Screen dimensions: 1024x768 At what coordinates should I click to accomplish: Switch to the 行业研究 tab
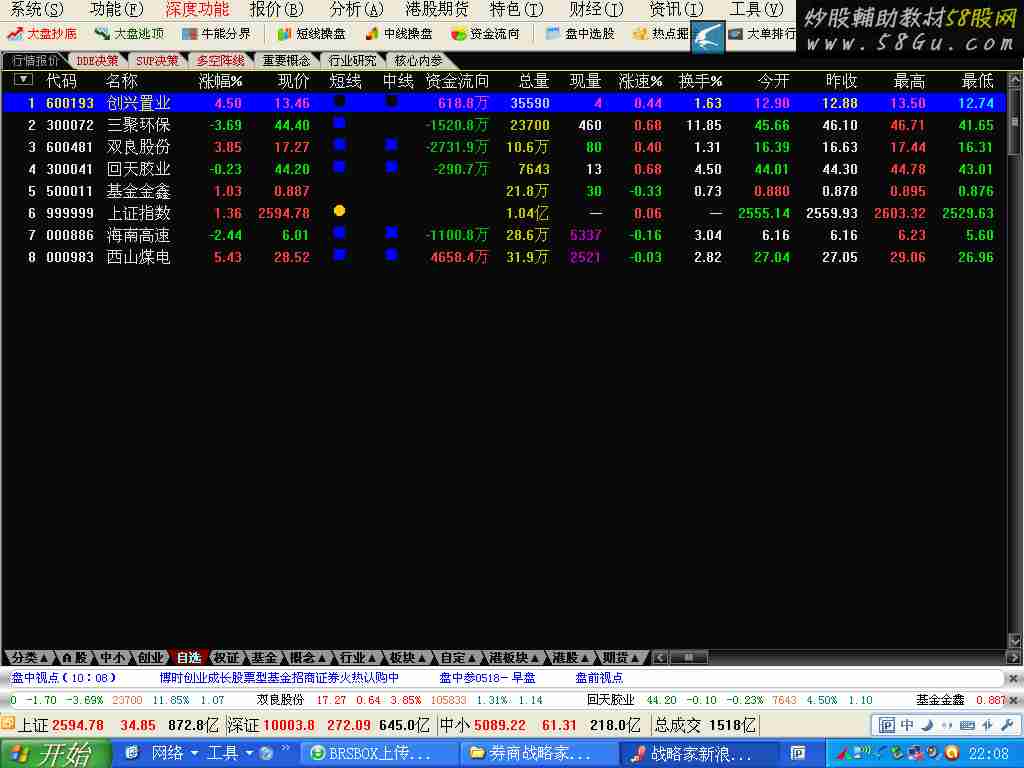pos(352,60)
